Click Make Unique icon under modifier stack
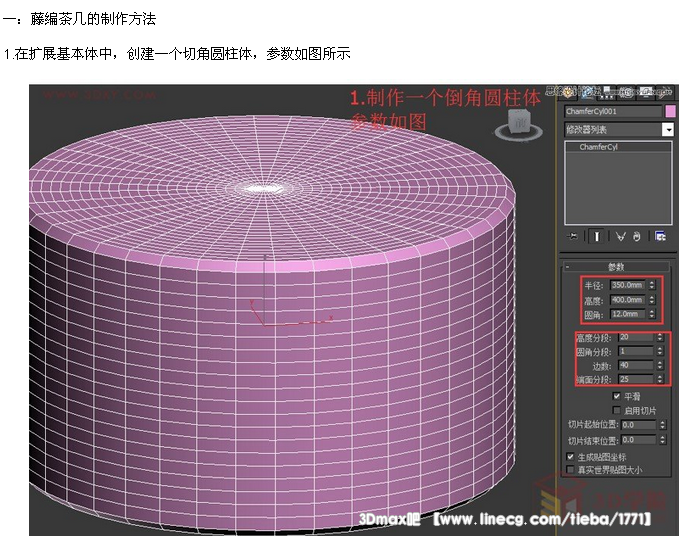 coord(620,236)
